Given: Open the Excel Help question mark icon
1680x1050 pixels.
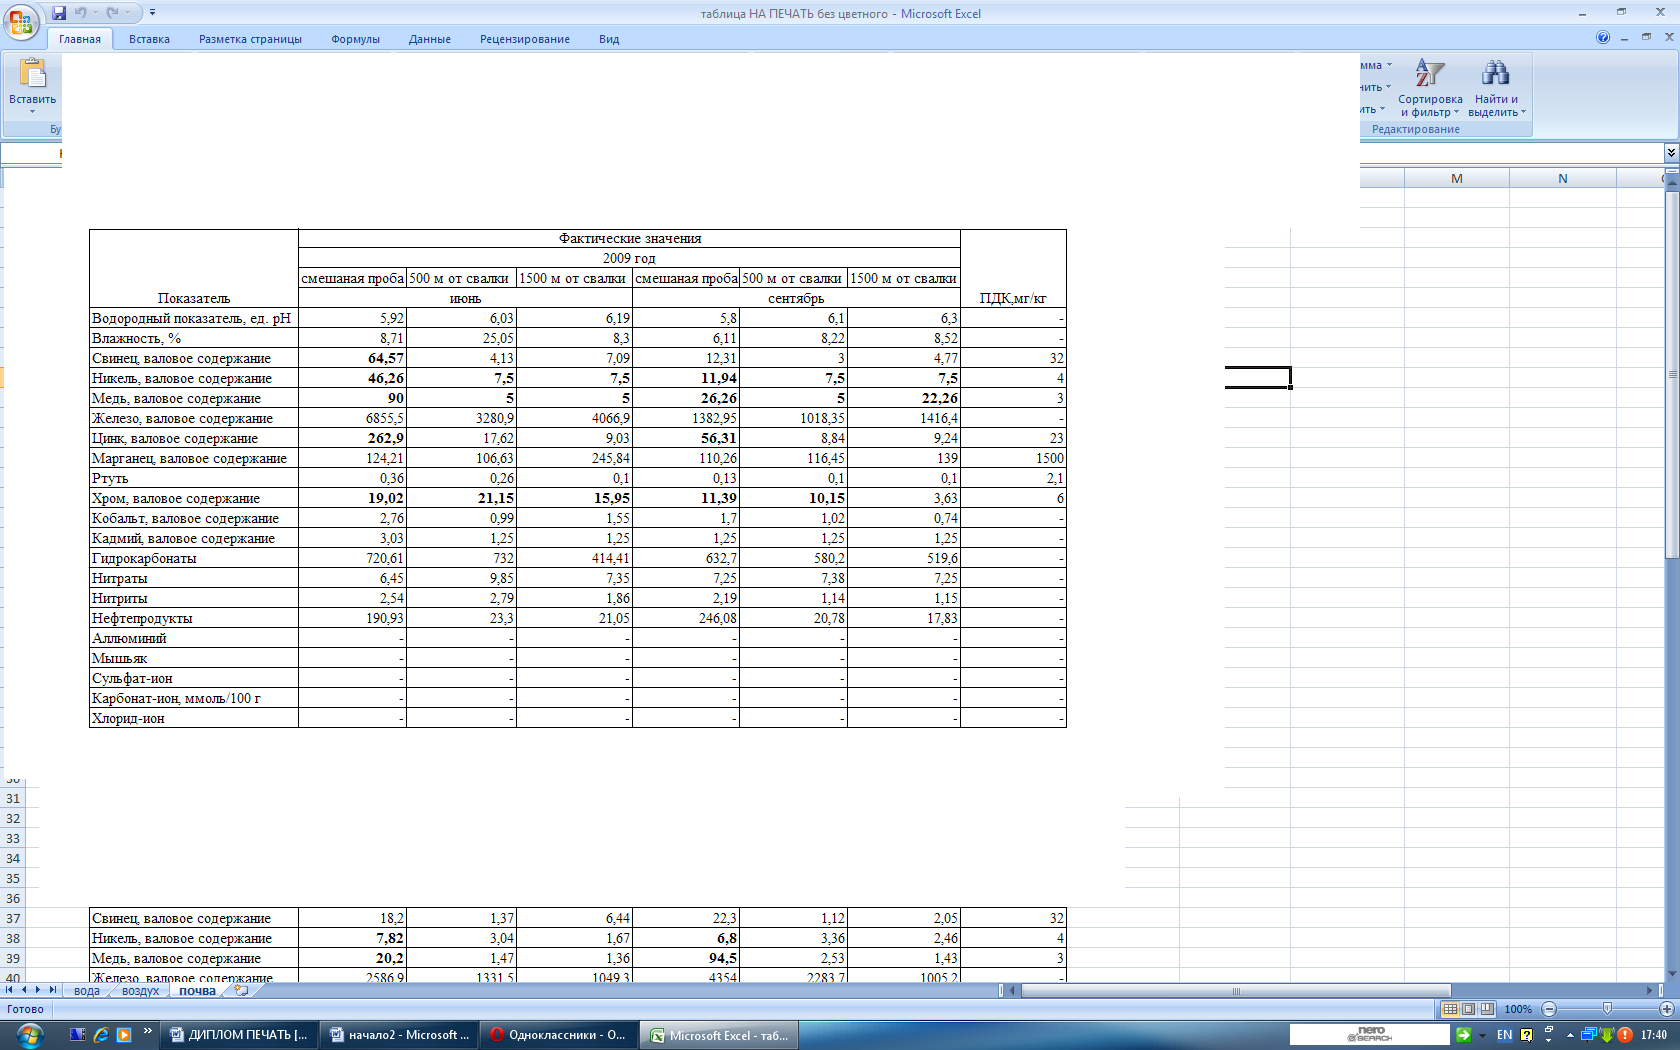Looking at the screenshot, I should click(x=1603, y=38).
